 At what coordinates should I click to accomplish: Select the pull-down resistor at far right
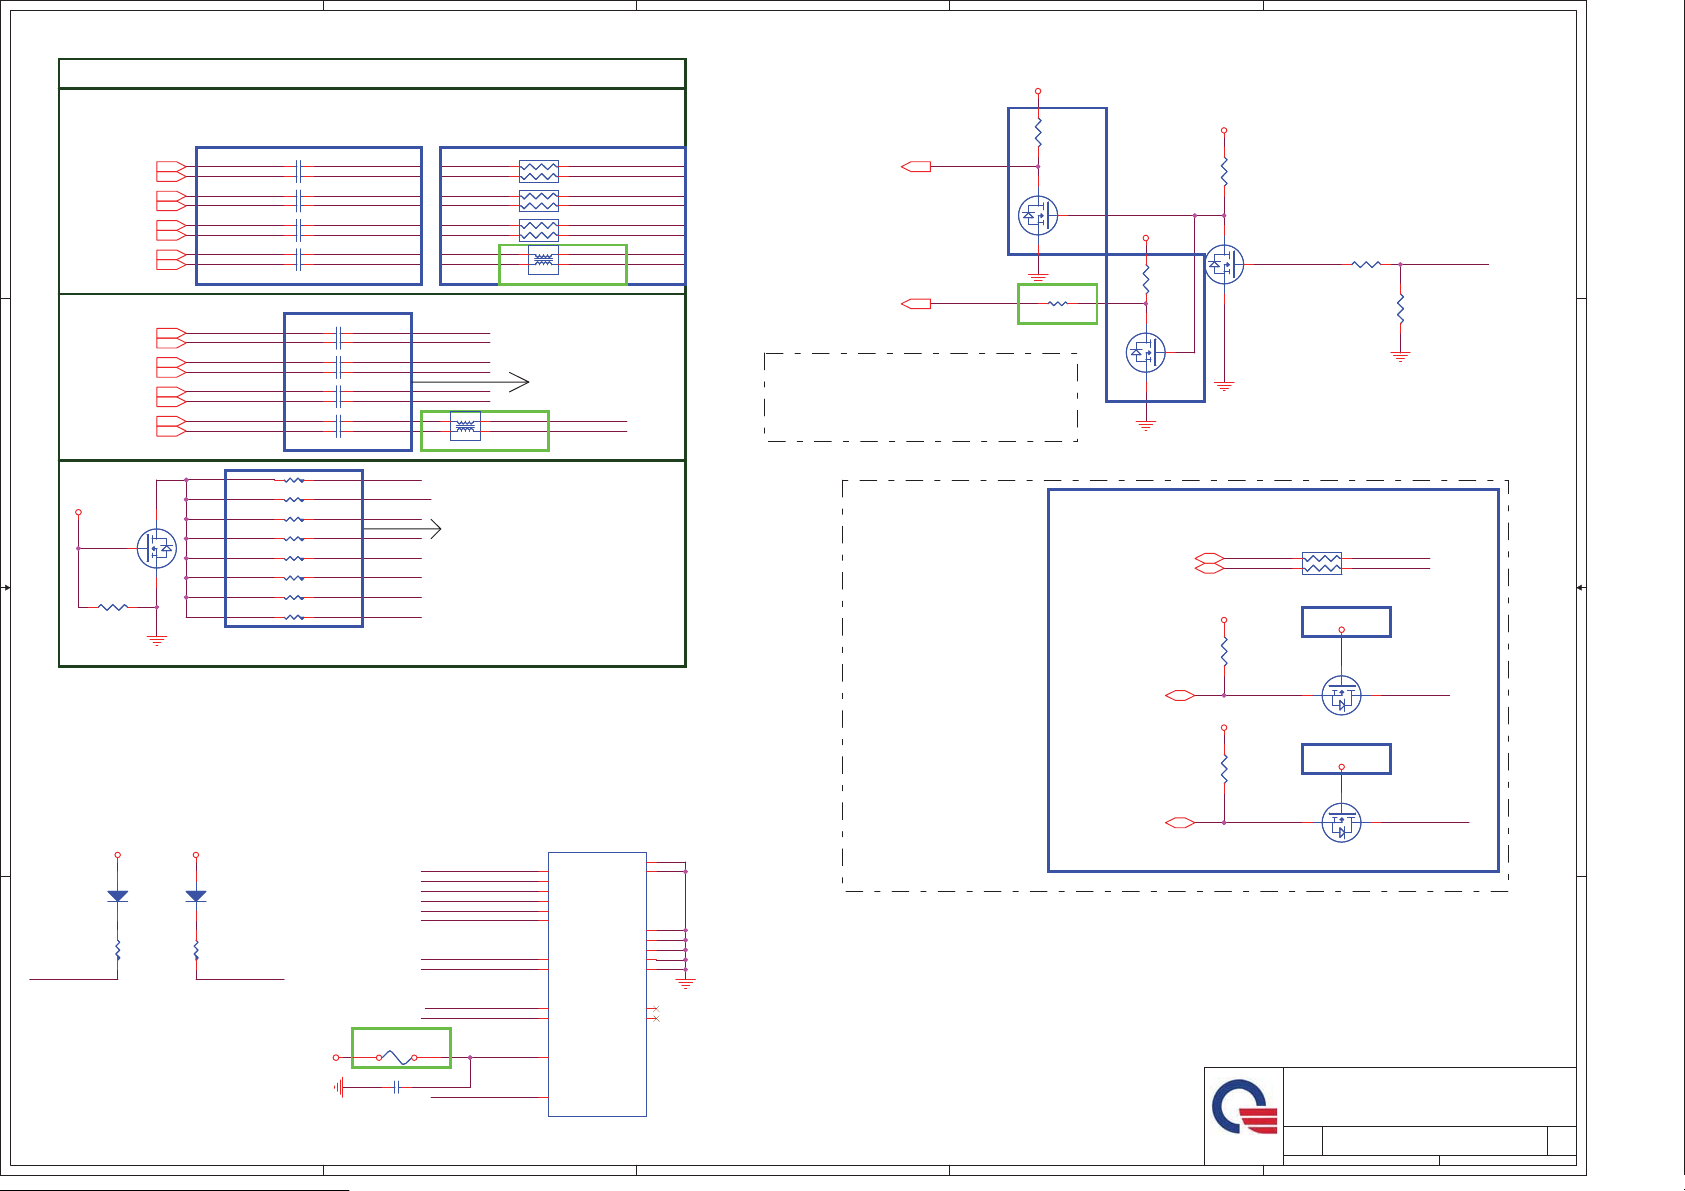[1400, 308]
